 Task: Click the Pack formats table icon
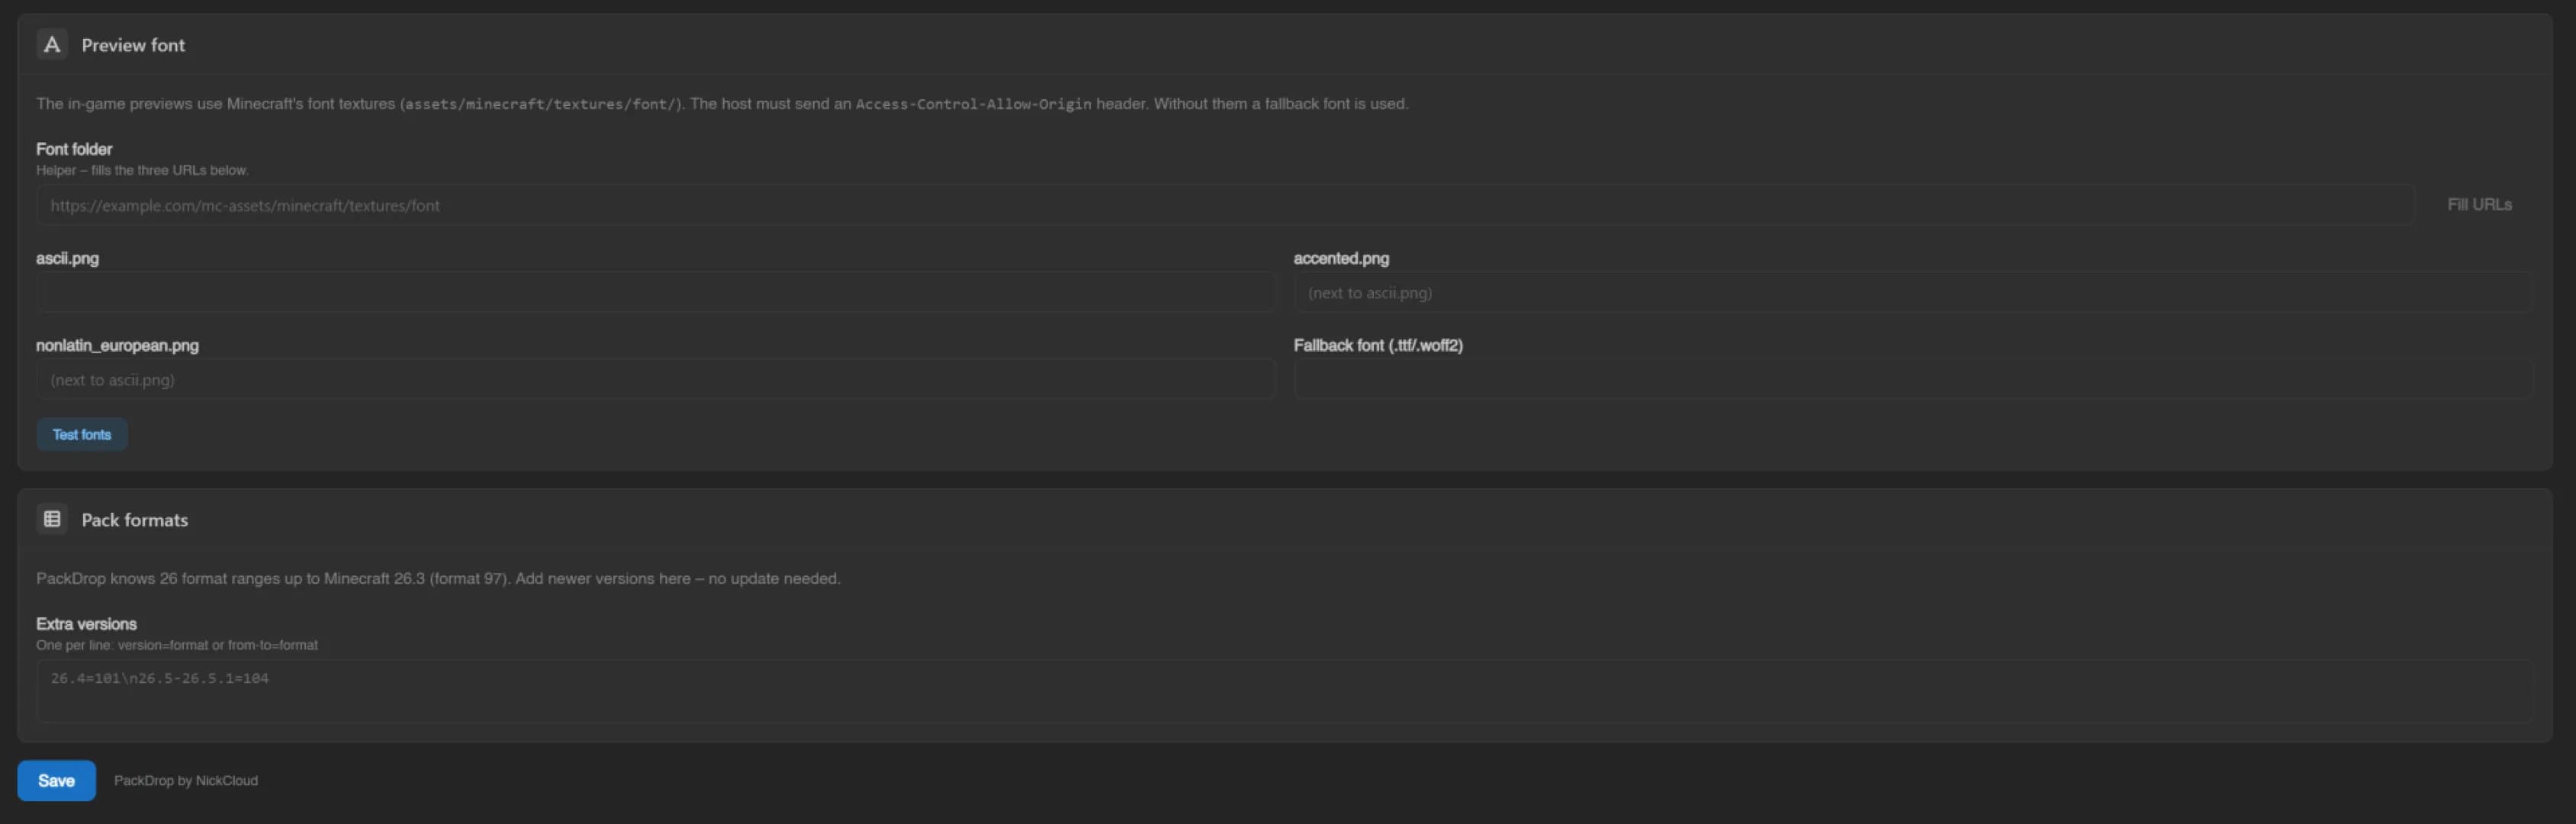tap(52, 519)
